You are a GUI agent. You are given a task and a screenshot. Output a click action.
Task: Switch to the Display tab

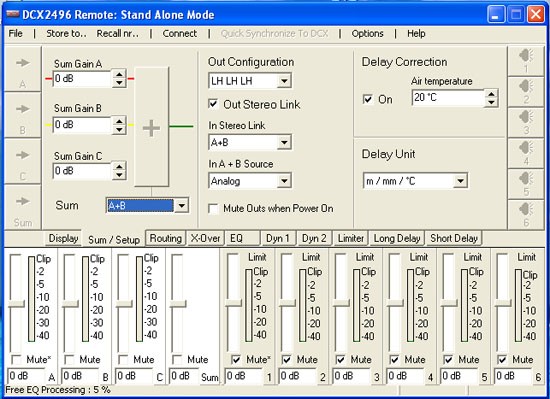coord(63,238)
